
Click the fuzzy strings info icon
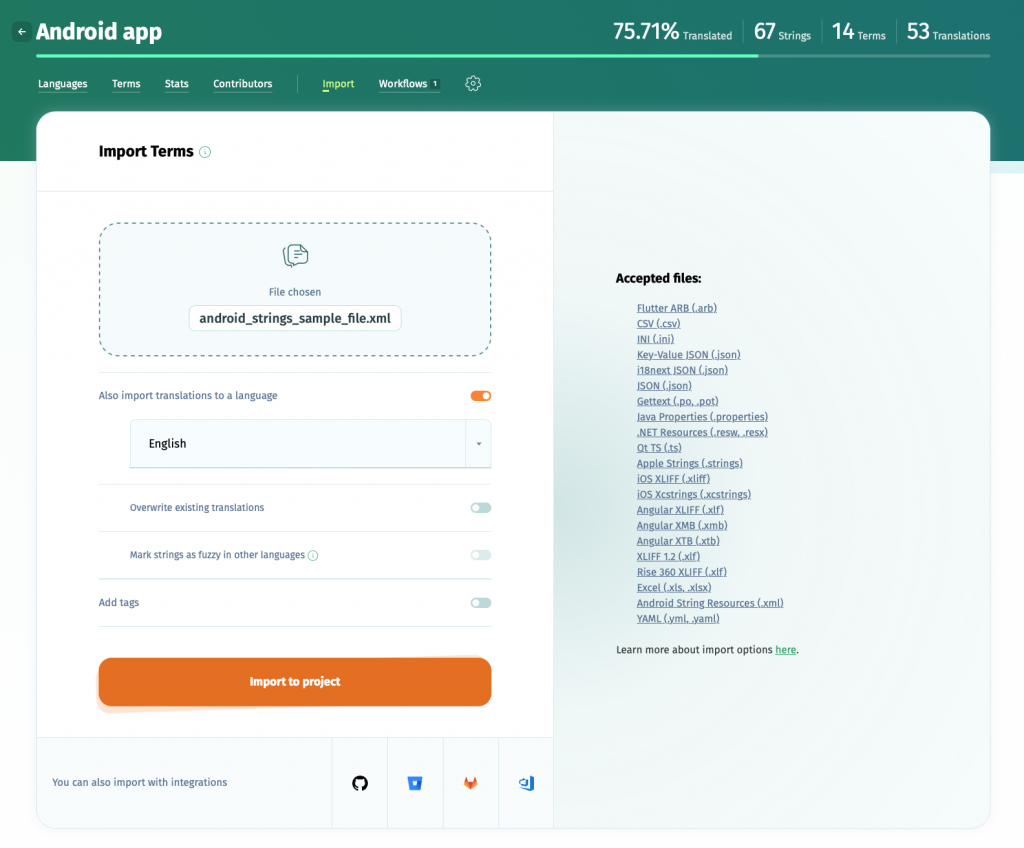[x=313, y=556]
